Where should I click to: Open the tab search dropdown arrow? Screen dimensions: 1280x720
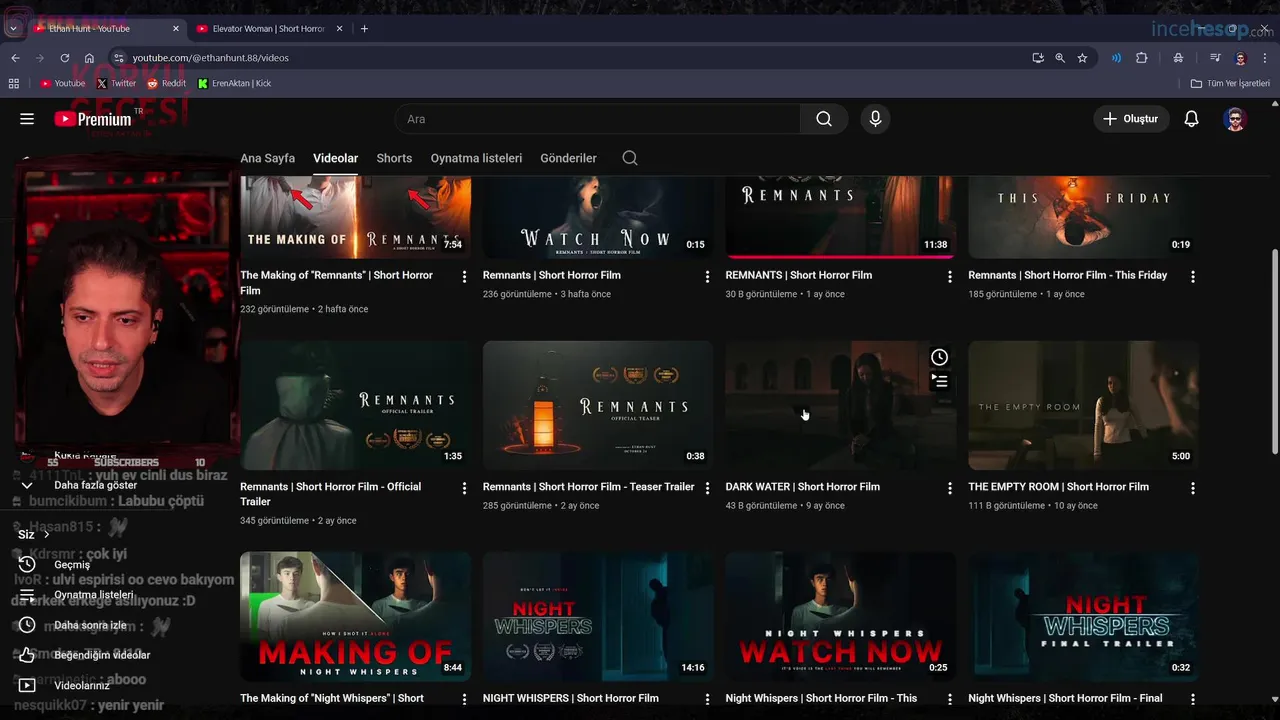click(x=12, y=29)
